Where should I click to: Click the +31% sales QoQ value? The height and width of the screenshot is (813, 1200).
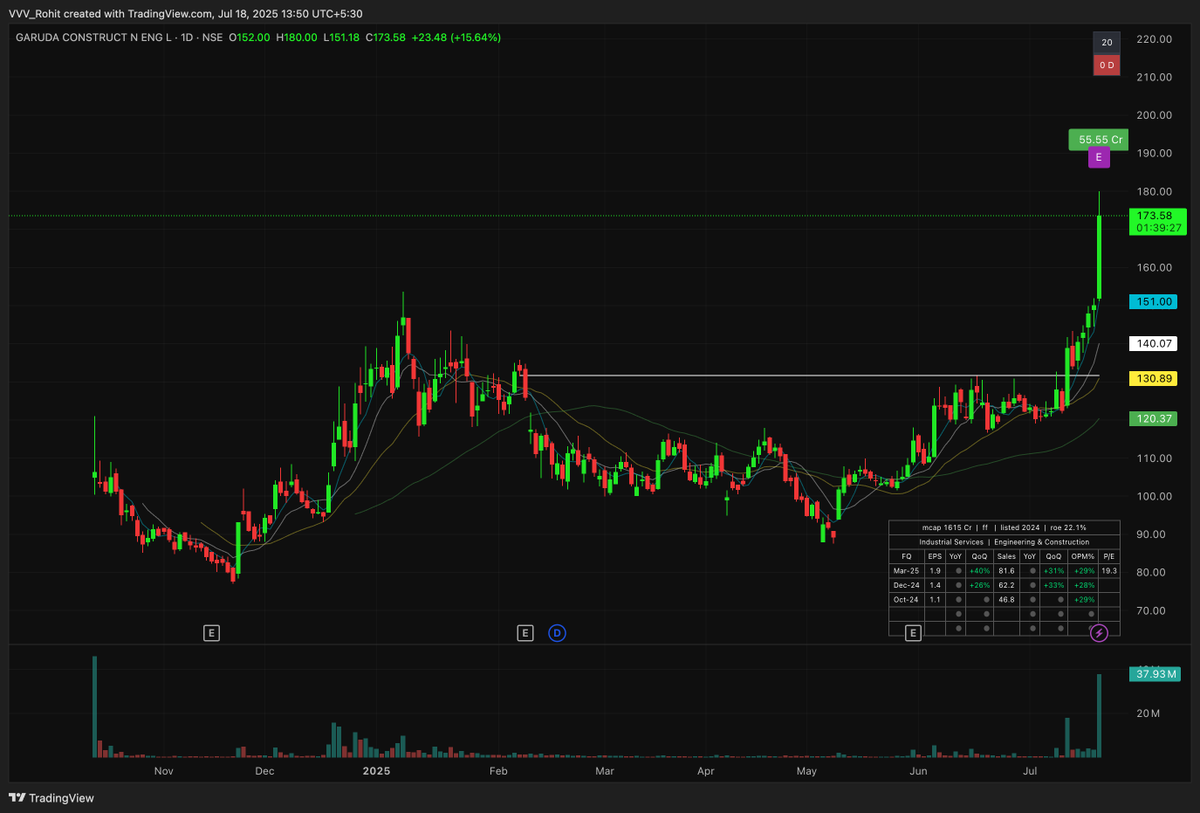coord(1054,570)
